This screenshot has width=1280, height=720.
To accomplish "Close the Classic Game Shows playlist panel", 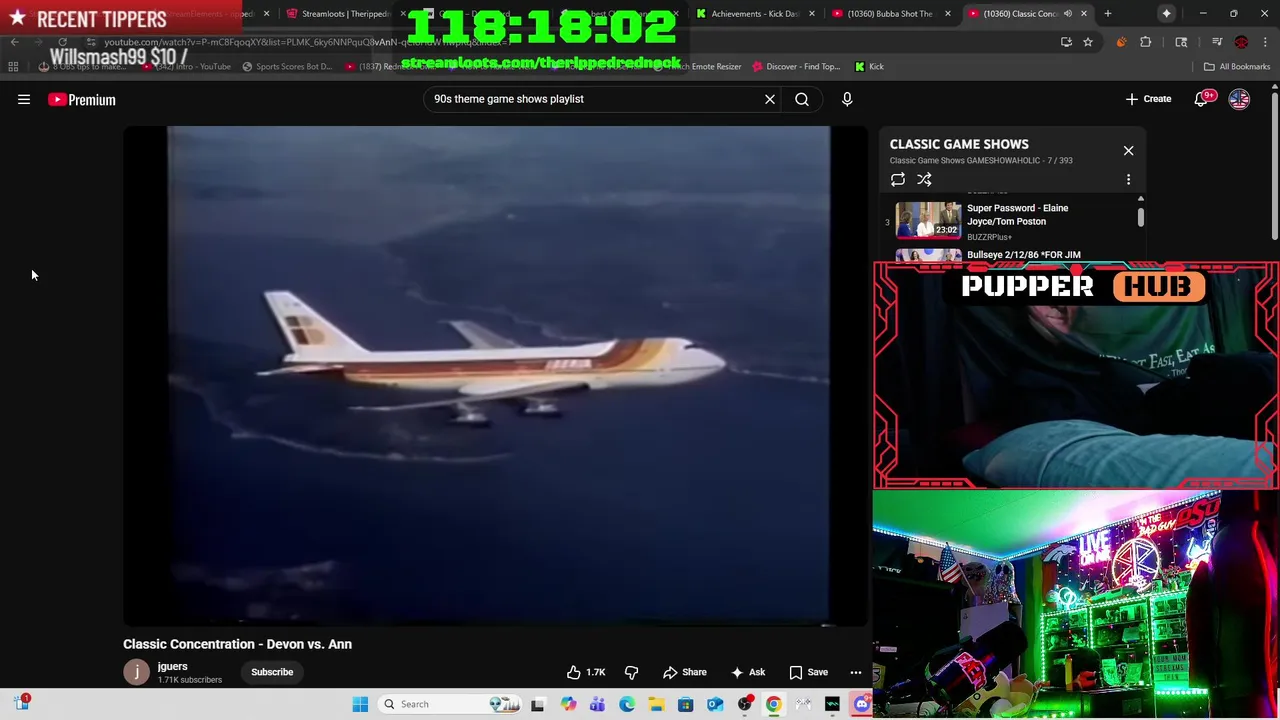I will click(x=1128, y=151).
